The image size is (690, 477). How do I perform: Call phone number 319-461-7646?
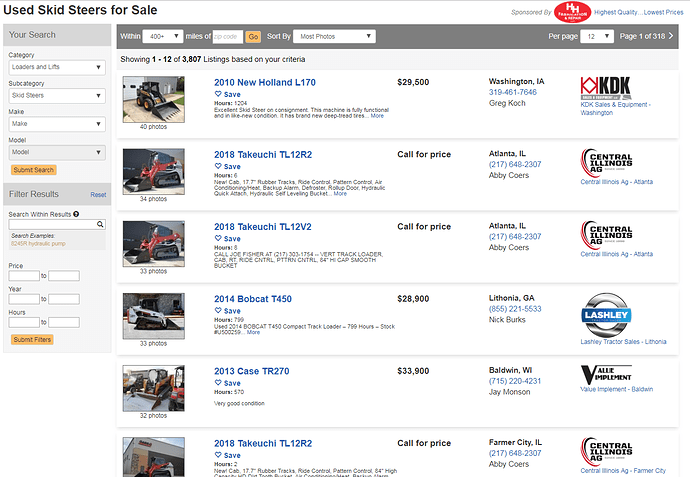[x=513, y=92]
